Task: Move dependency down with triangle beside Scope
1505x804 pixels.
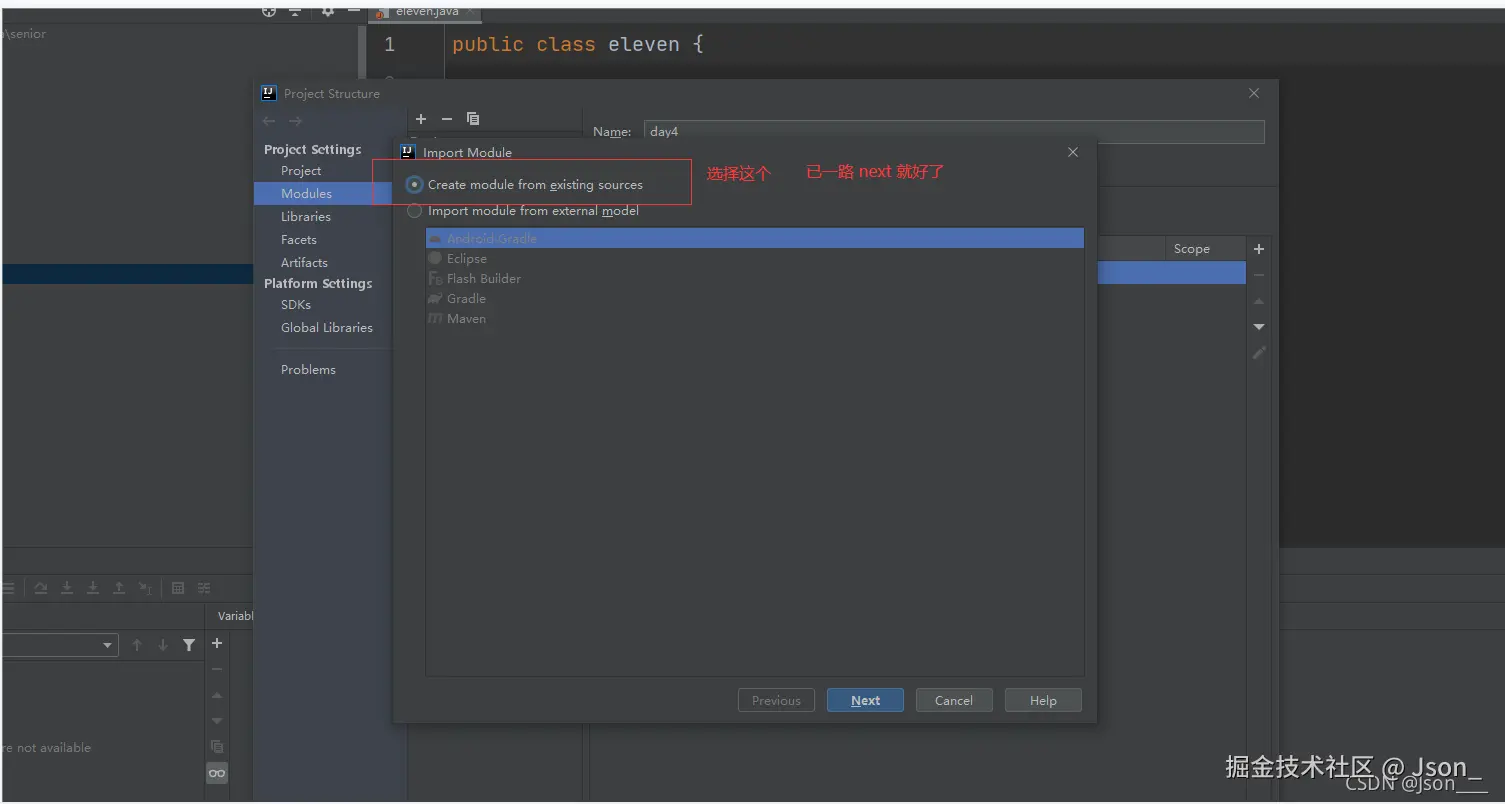Action: [x=1259, y=327]
